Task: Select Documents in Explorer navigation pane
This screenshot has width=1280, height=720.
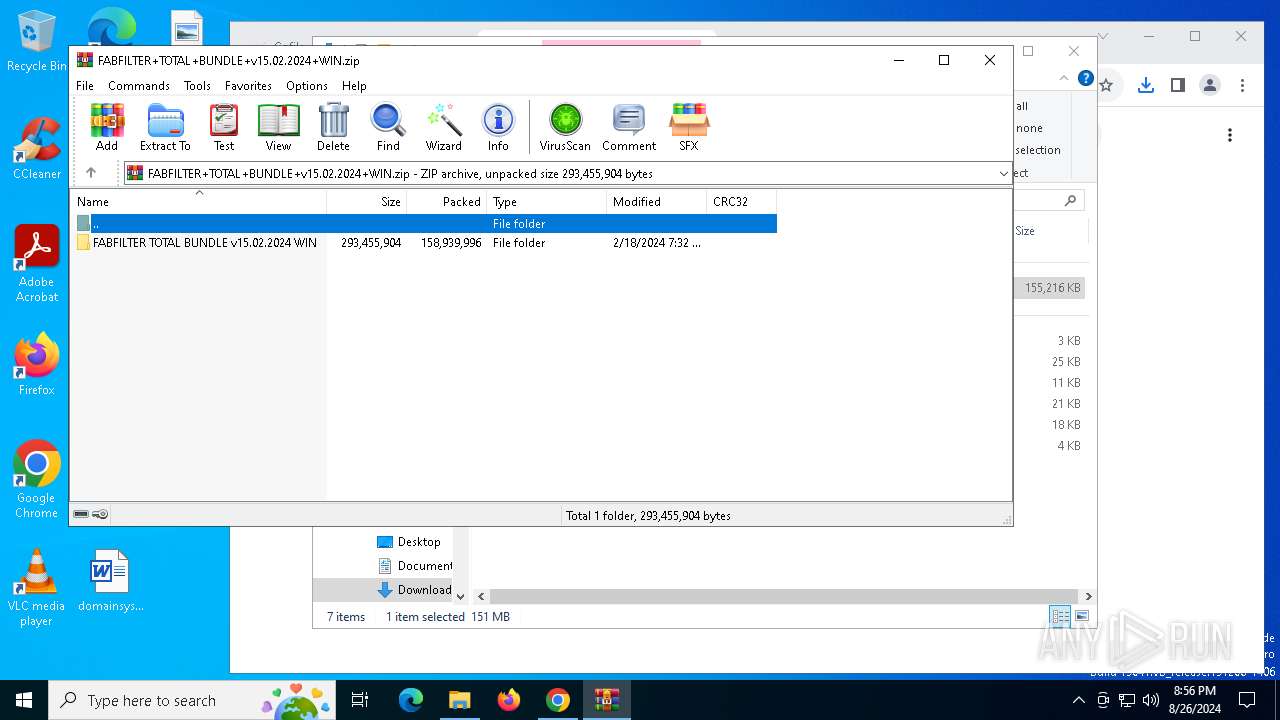Action: tap(415, 566)
